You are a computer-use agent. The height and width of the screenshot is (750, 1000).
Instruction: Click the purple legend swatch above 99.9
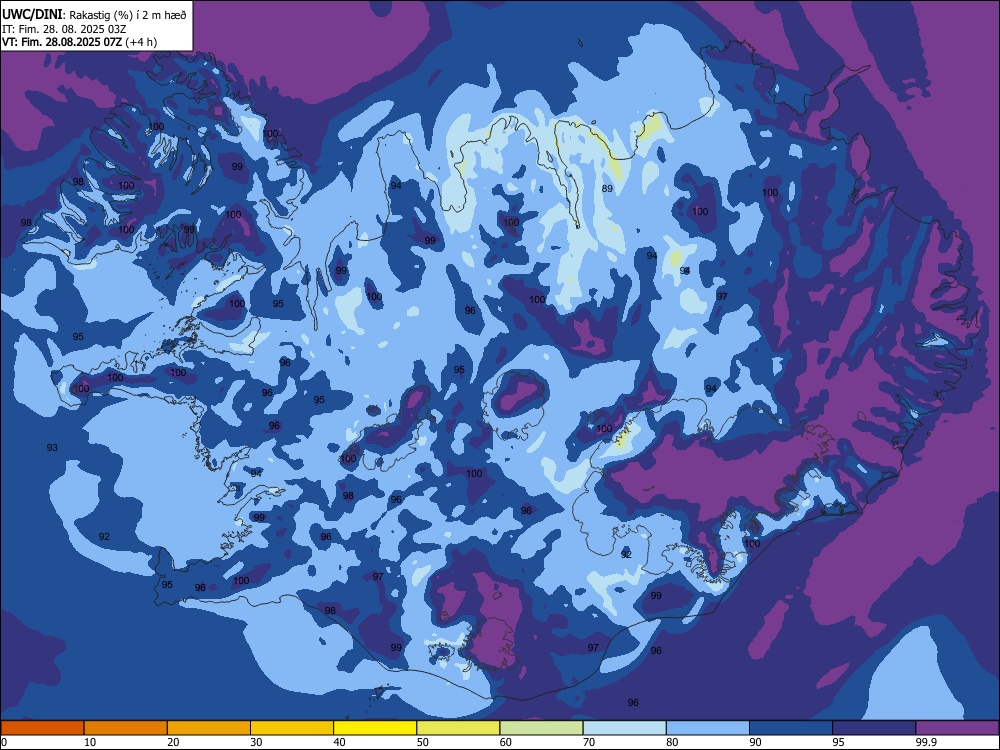(957, 728)
